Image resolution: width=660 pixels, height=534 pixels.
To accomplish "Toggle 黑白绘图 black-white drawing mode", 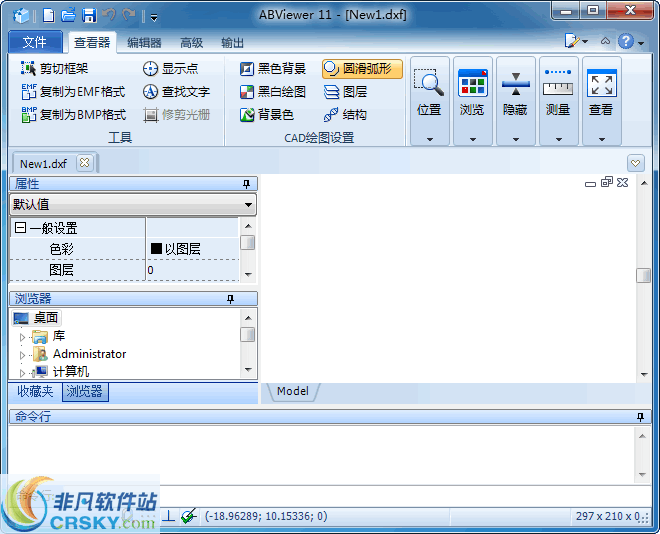I will [x=273, y=92].
